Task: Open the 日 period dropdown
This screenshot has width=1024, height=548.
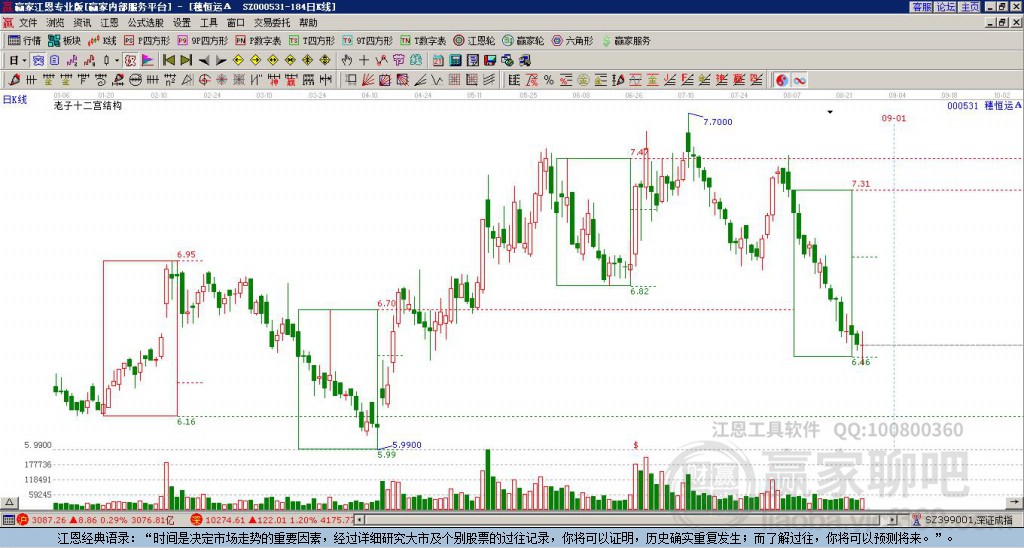Action: pyautogui.click(x=18, y=61)
